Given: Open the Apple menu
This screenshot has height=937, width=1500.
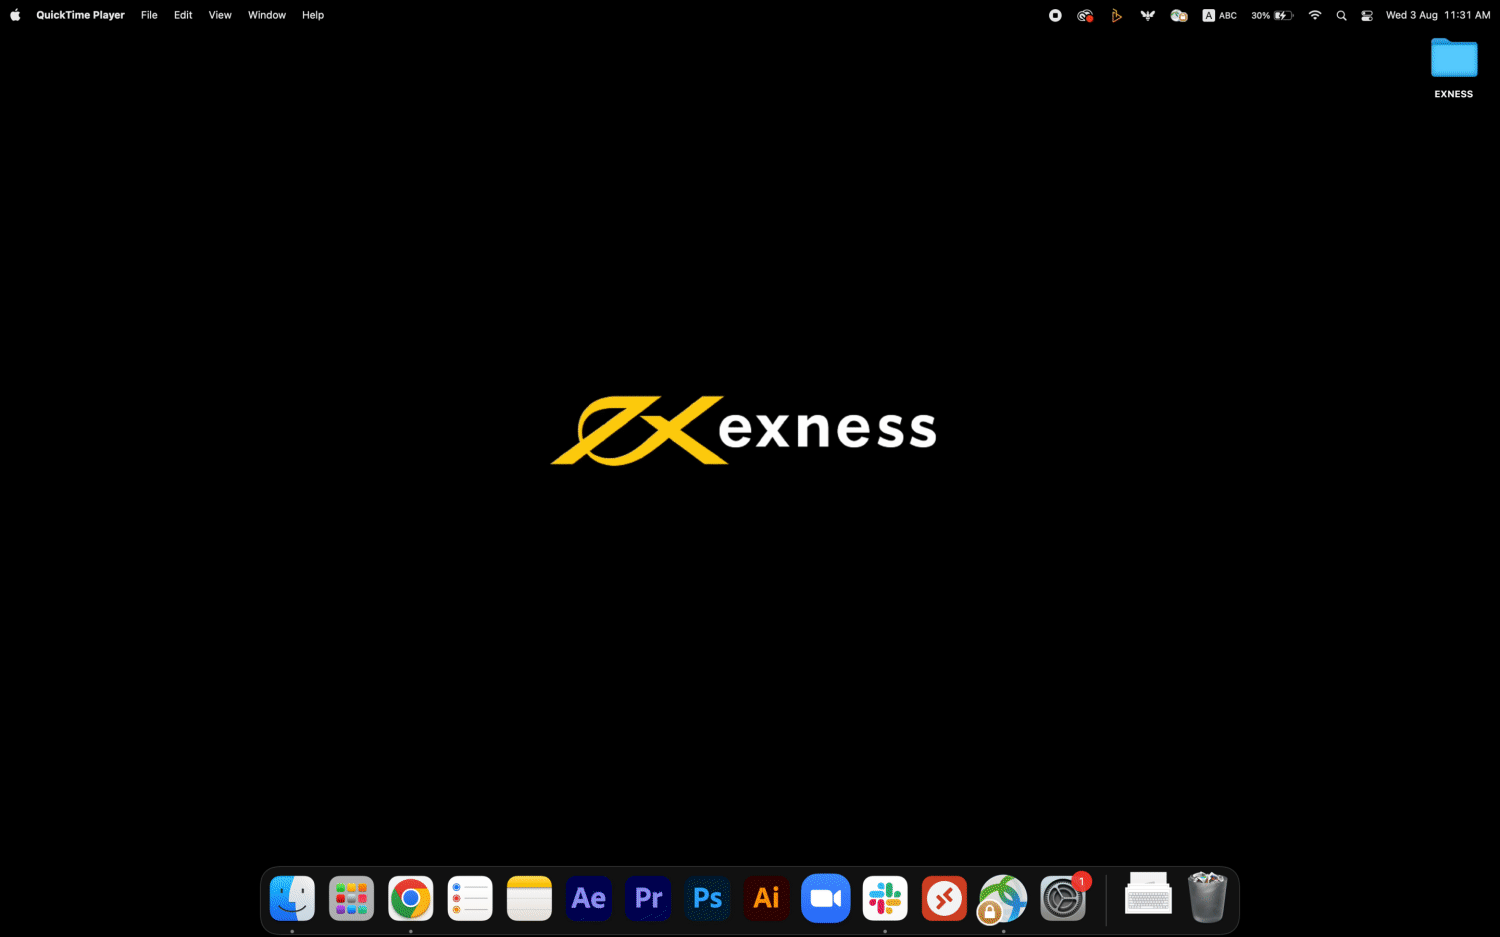Looking at the screenshot, I should (x=15, y=15).
